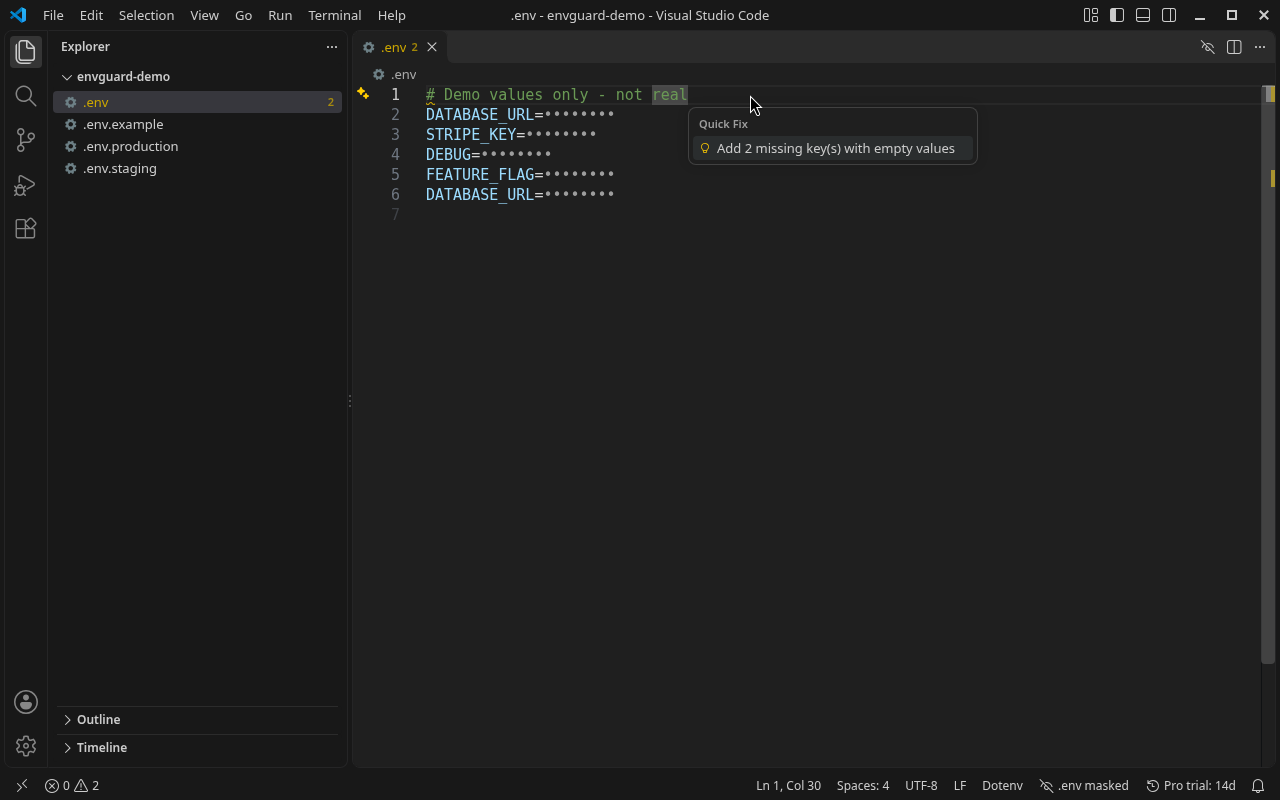Open the Source Control view
The image size is (1280, 800).
point(26,140)
